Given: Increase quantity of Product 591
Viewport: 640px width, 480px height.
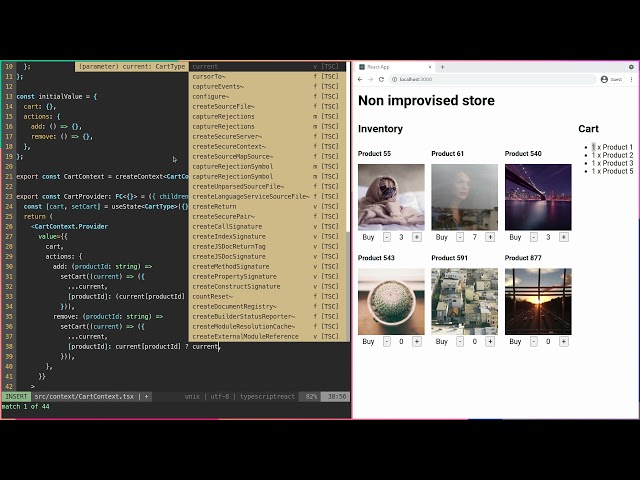Looking at the screenshot, I should (490, 342).
